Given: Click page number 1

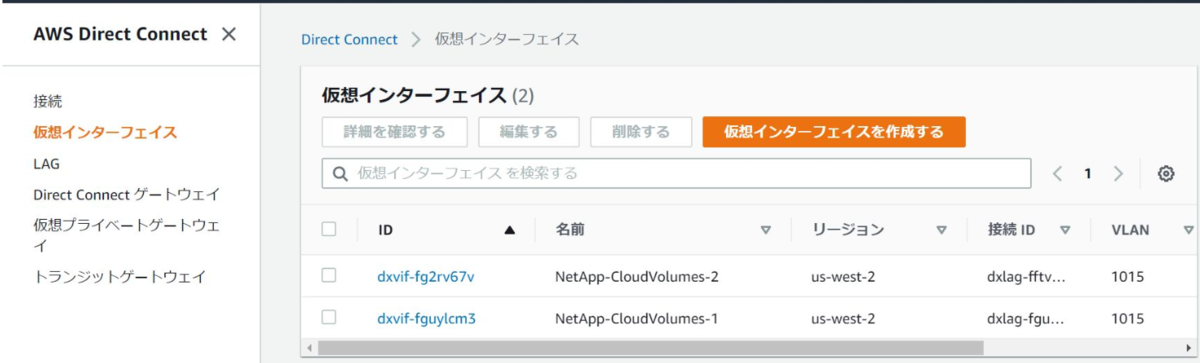Looking at the screenshot, I should [x=1087, y=174].
